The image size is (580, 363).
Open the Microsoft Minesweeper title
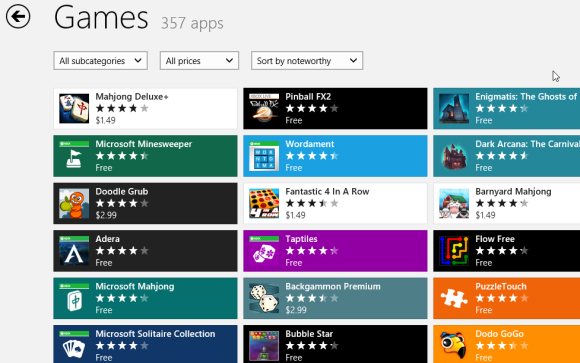[144, 144]
